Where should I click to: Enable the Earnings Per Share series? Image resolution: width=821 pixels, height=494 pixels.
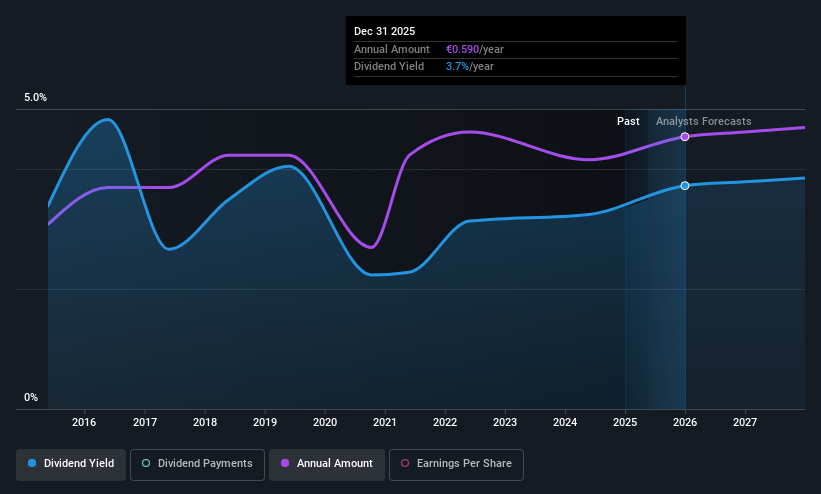pyautogui.click(x=456, y=464)
